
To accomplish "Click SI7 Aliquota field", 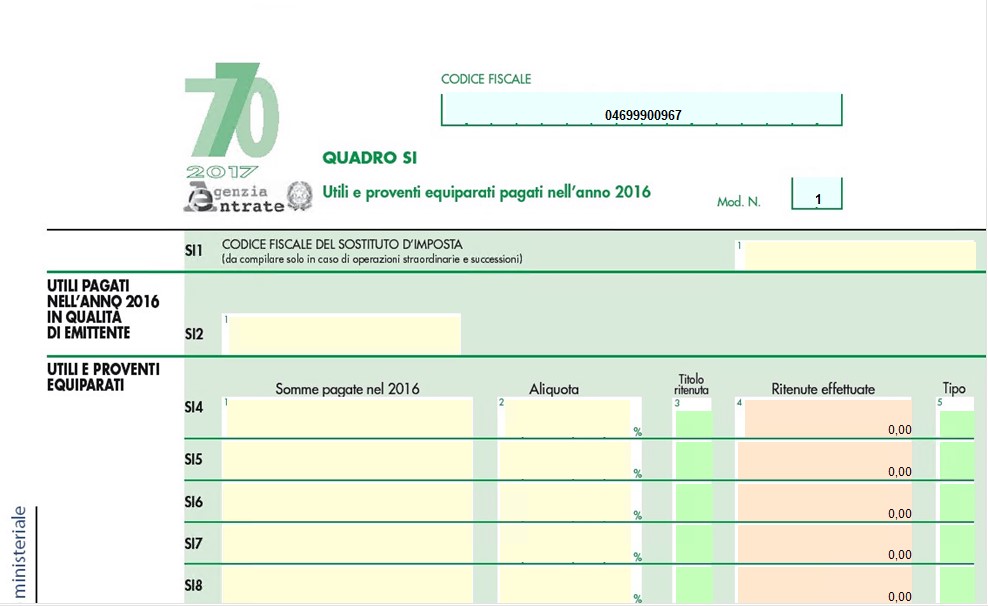I will pyautogui.click(x=565, y=543).
